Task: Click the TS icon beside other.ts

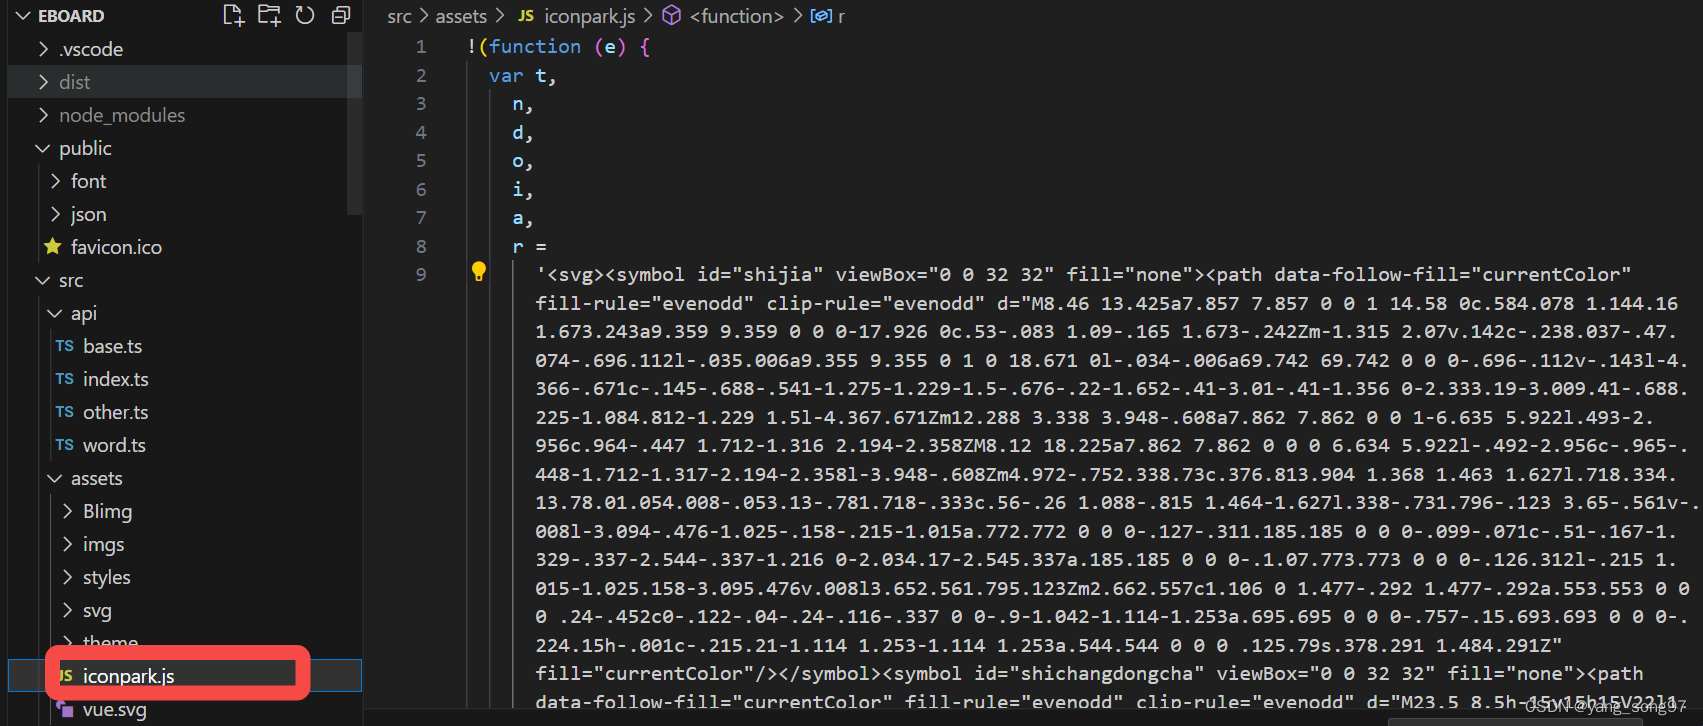Action: pyautogui.click(x=65, y=412)
